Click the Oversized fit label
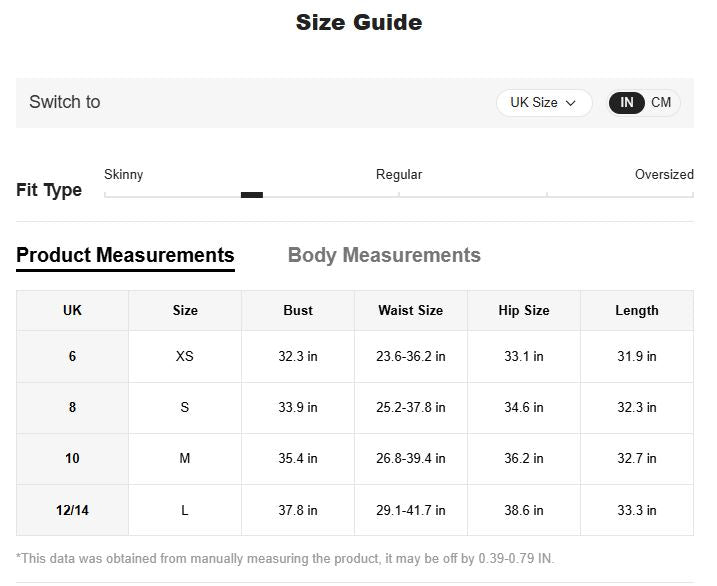Screen dimensions: 717x586 click(x=663, y=174)
